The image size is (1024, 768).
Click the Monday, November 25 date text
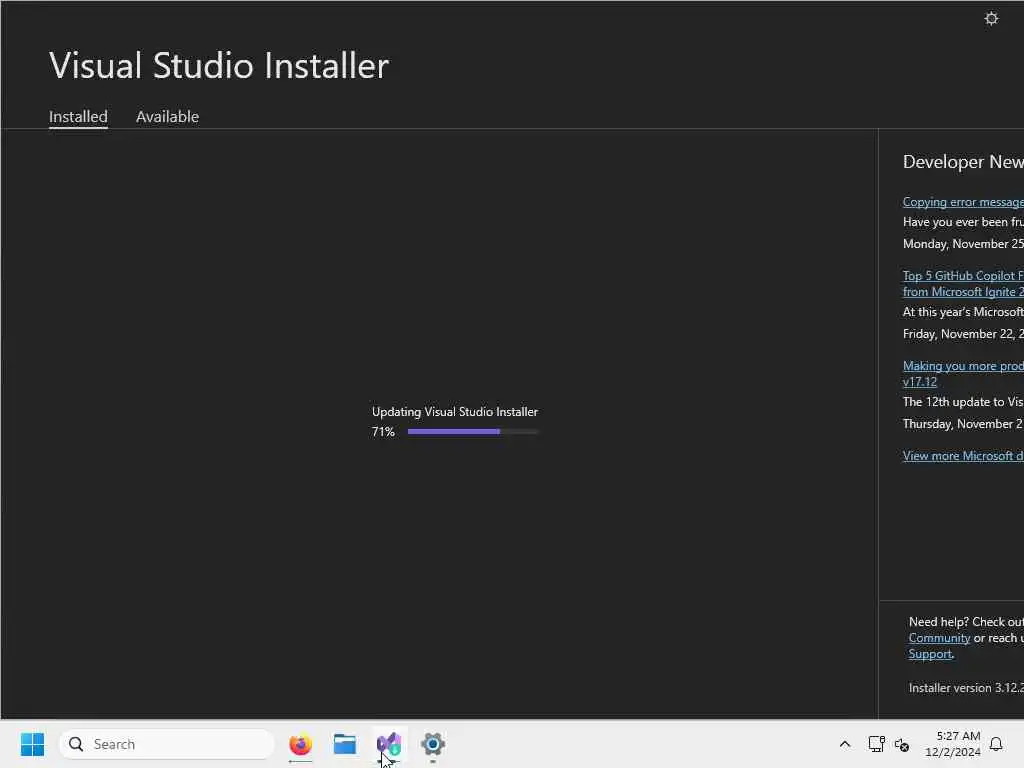(963, 244)
